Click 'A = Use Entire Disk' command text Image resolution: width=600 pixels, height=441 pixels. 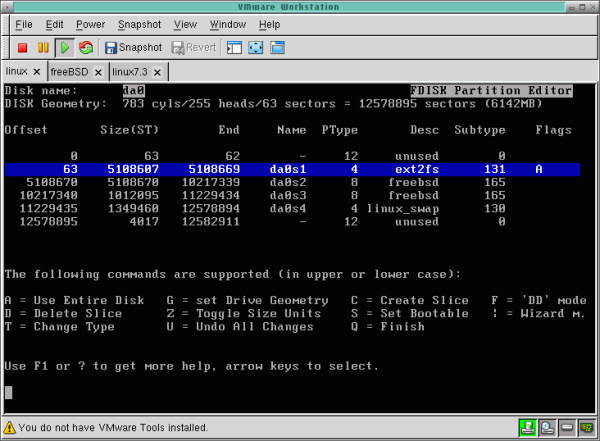(75, 301)
